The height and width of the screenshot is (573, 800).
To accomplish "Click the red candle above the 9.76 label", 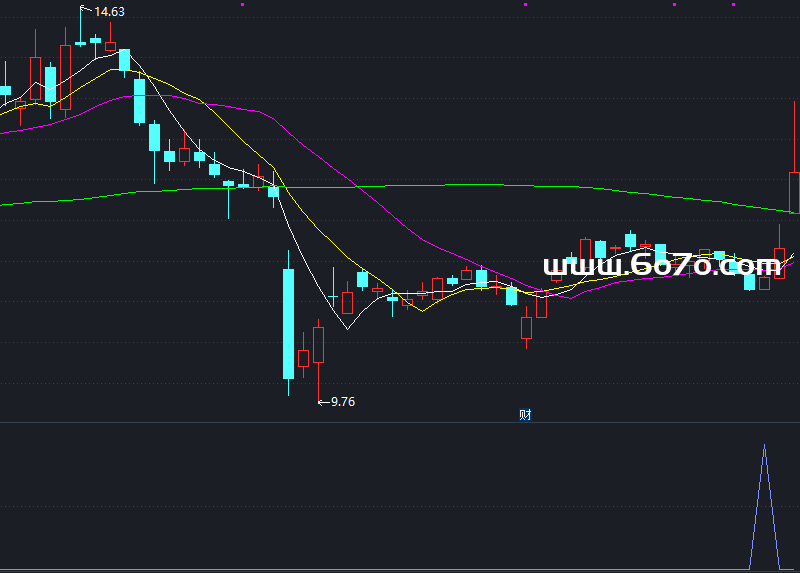I will 319,345.
